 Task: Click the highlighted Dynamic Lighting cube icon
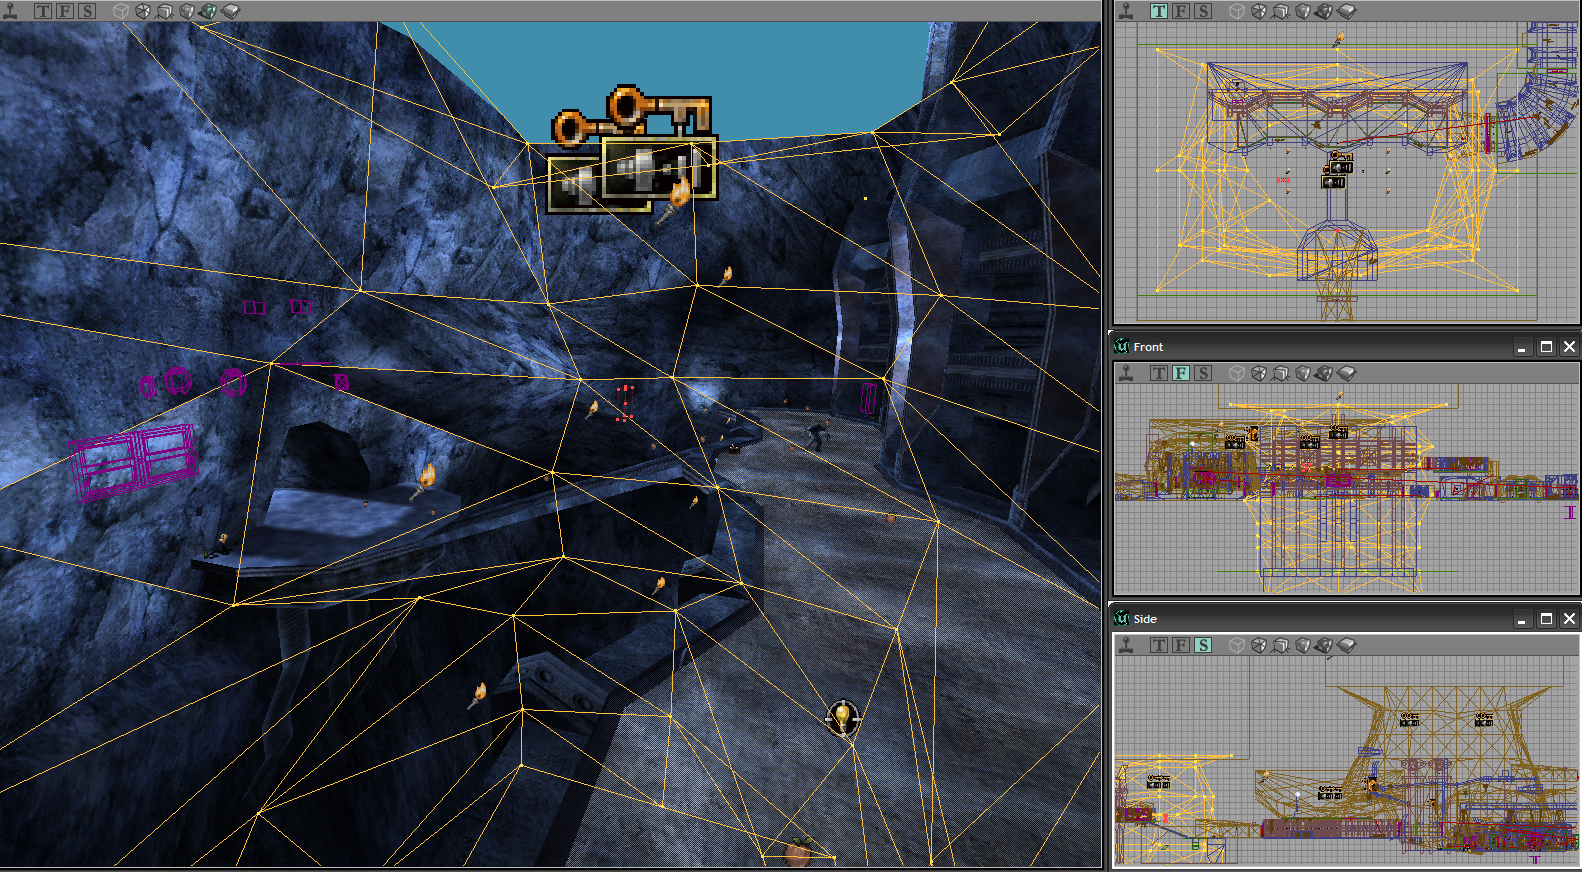click(208, 11)
